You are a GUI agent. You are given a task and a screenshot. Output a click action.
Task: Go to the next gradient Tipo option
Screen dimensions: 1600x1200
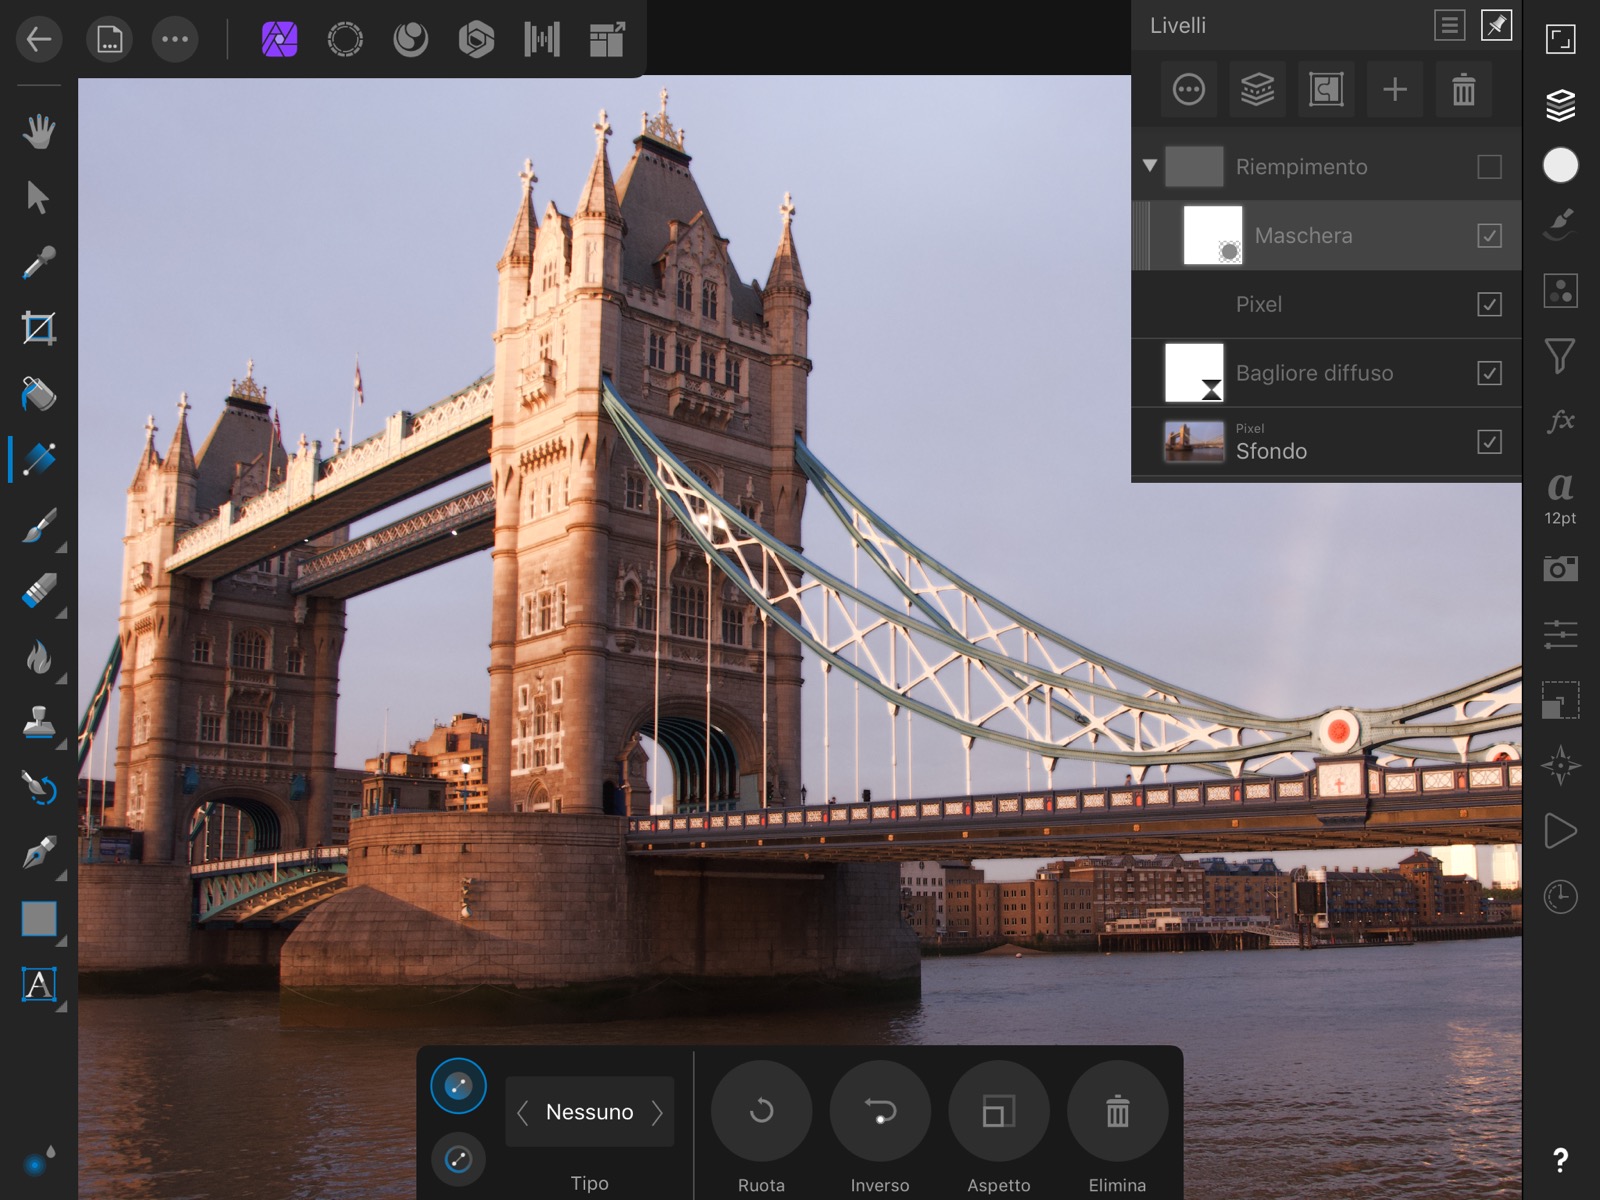[657, 1112]
